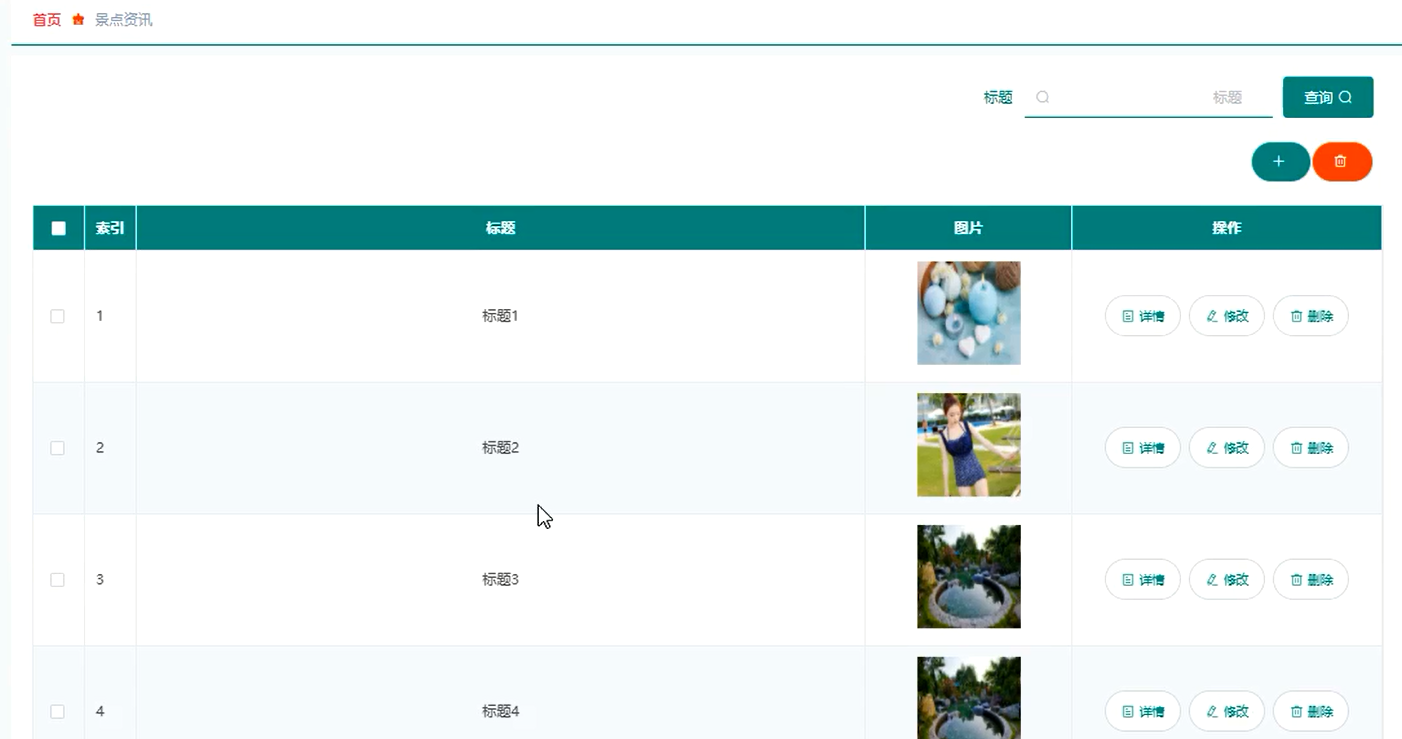
Task: Click the round pool thumbnail in row 3
Action: [x=969, y=577]
